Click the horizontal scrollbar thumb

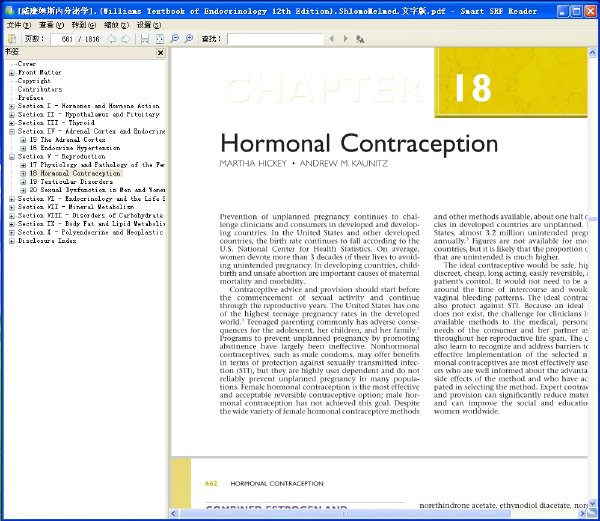[x=345, y=513]
